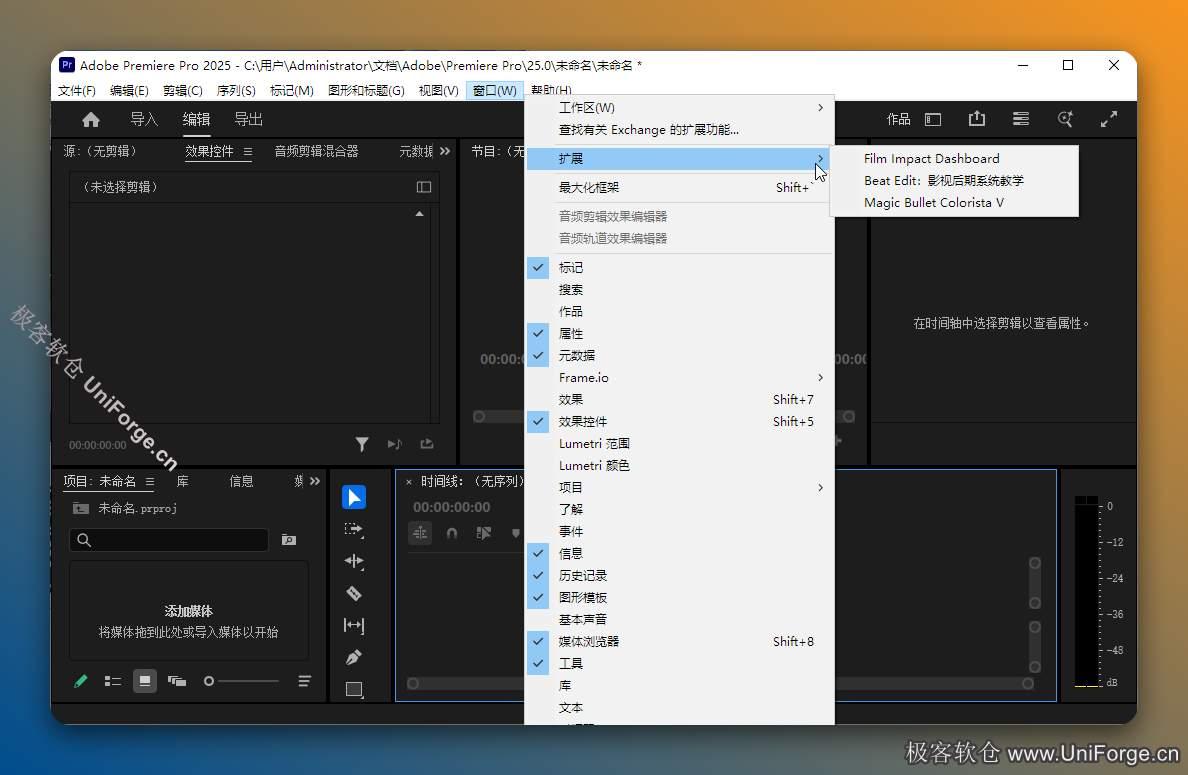
Task: Switch project panel to list view
Action: 113,681
